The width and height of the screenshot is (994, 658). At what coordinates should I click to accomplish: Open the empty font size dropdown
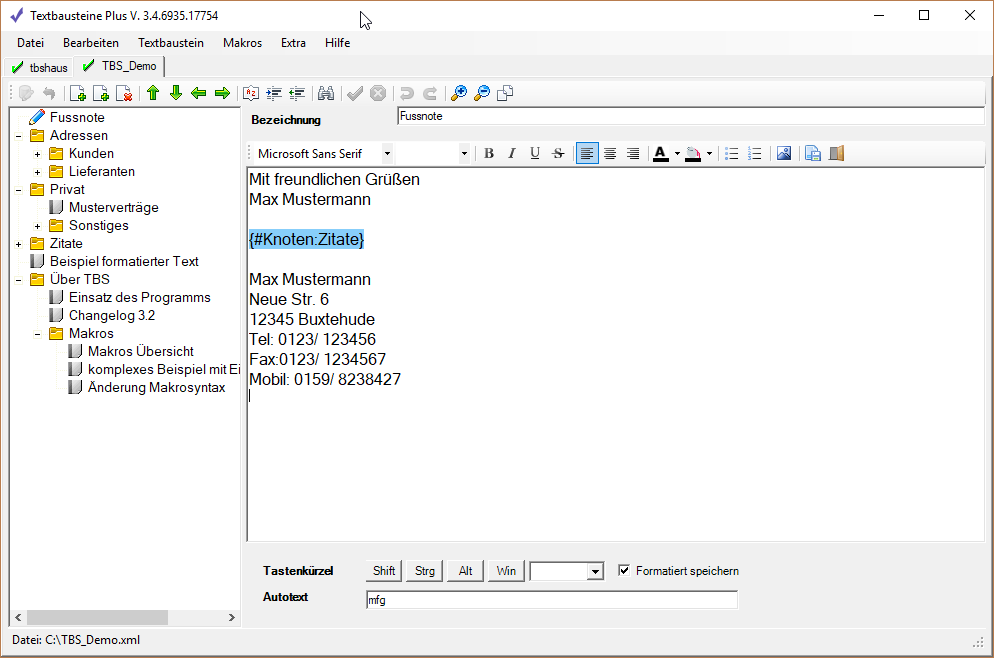(464, 153)
